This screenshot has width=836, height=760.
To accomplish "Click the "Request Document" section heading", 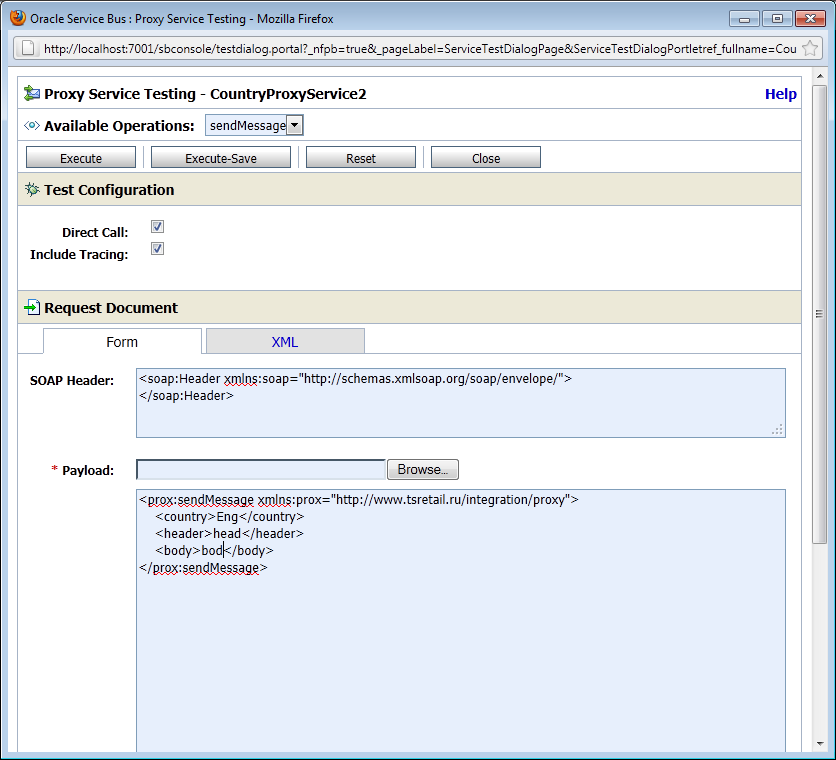I will click(x=111, y=308).
